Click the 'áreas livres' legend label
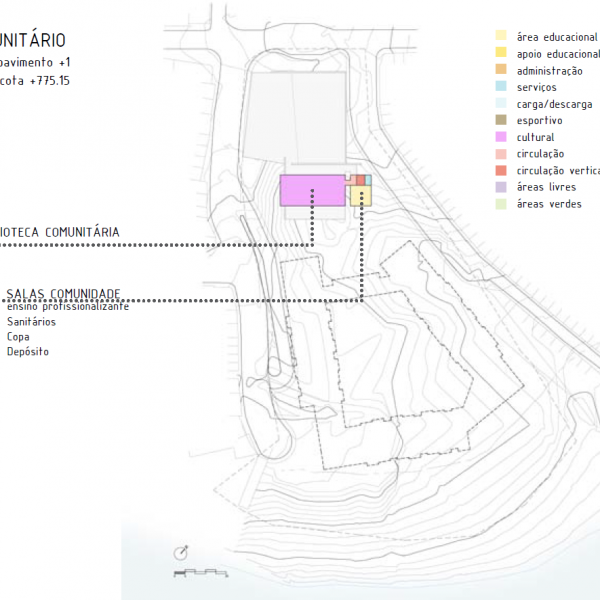 [x=546, y=187]
